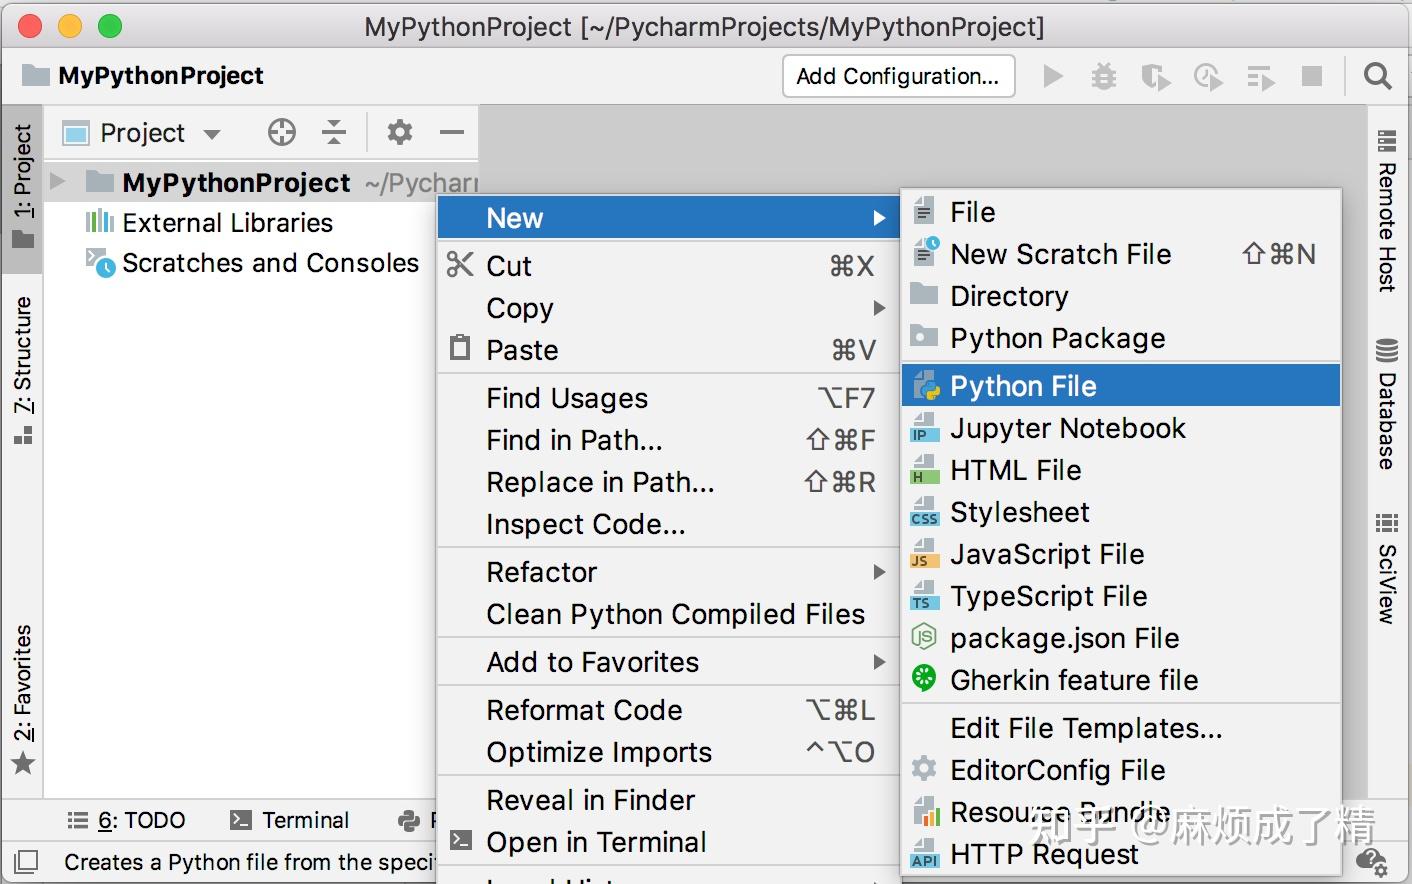The width and height of the screenshot is (1412, 884).
Task: Hide the Project panel with minus icon
Action: tap(452, 132)
